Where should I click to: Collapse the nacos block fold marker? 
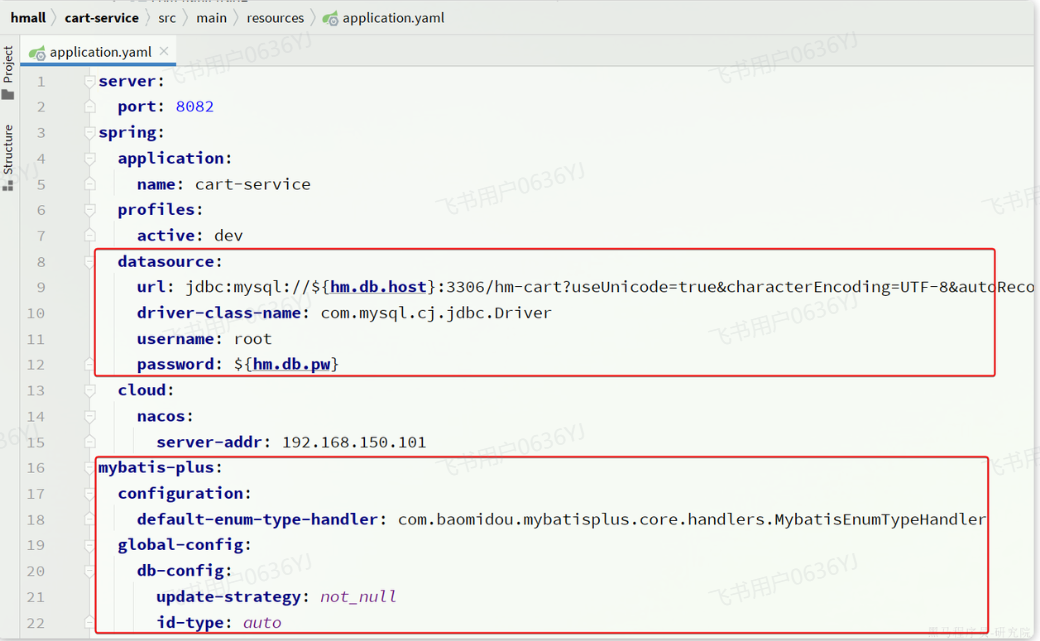pyautogui.click(x=90, y=416)
